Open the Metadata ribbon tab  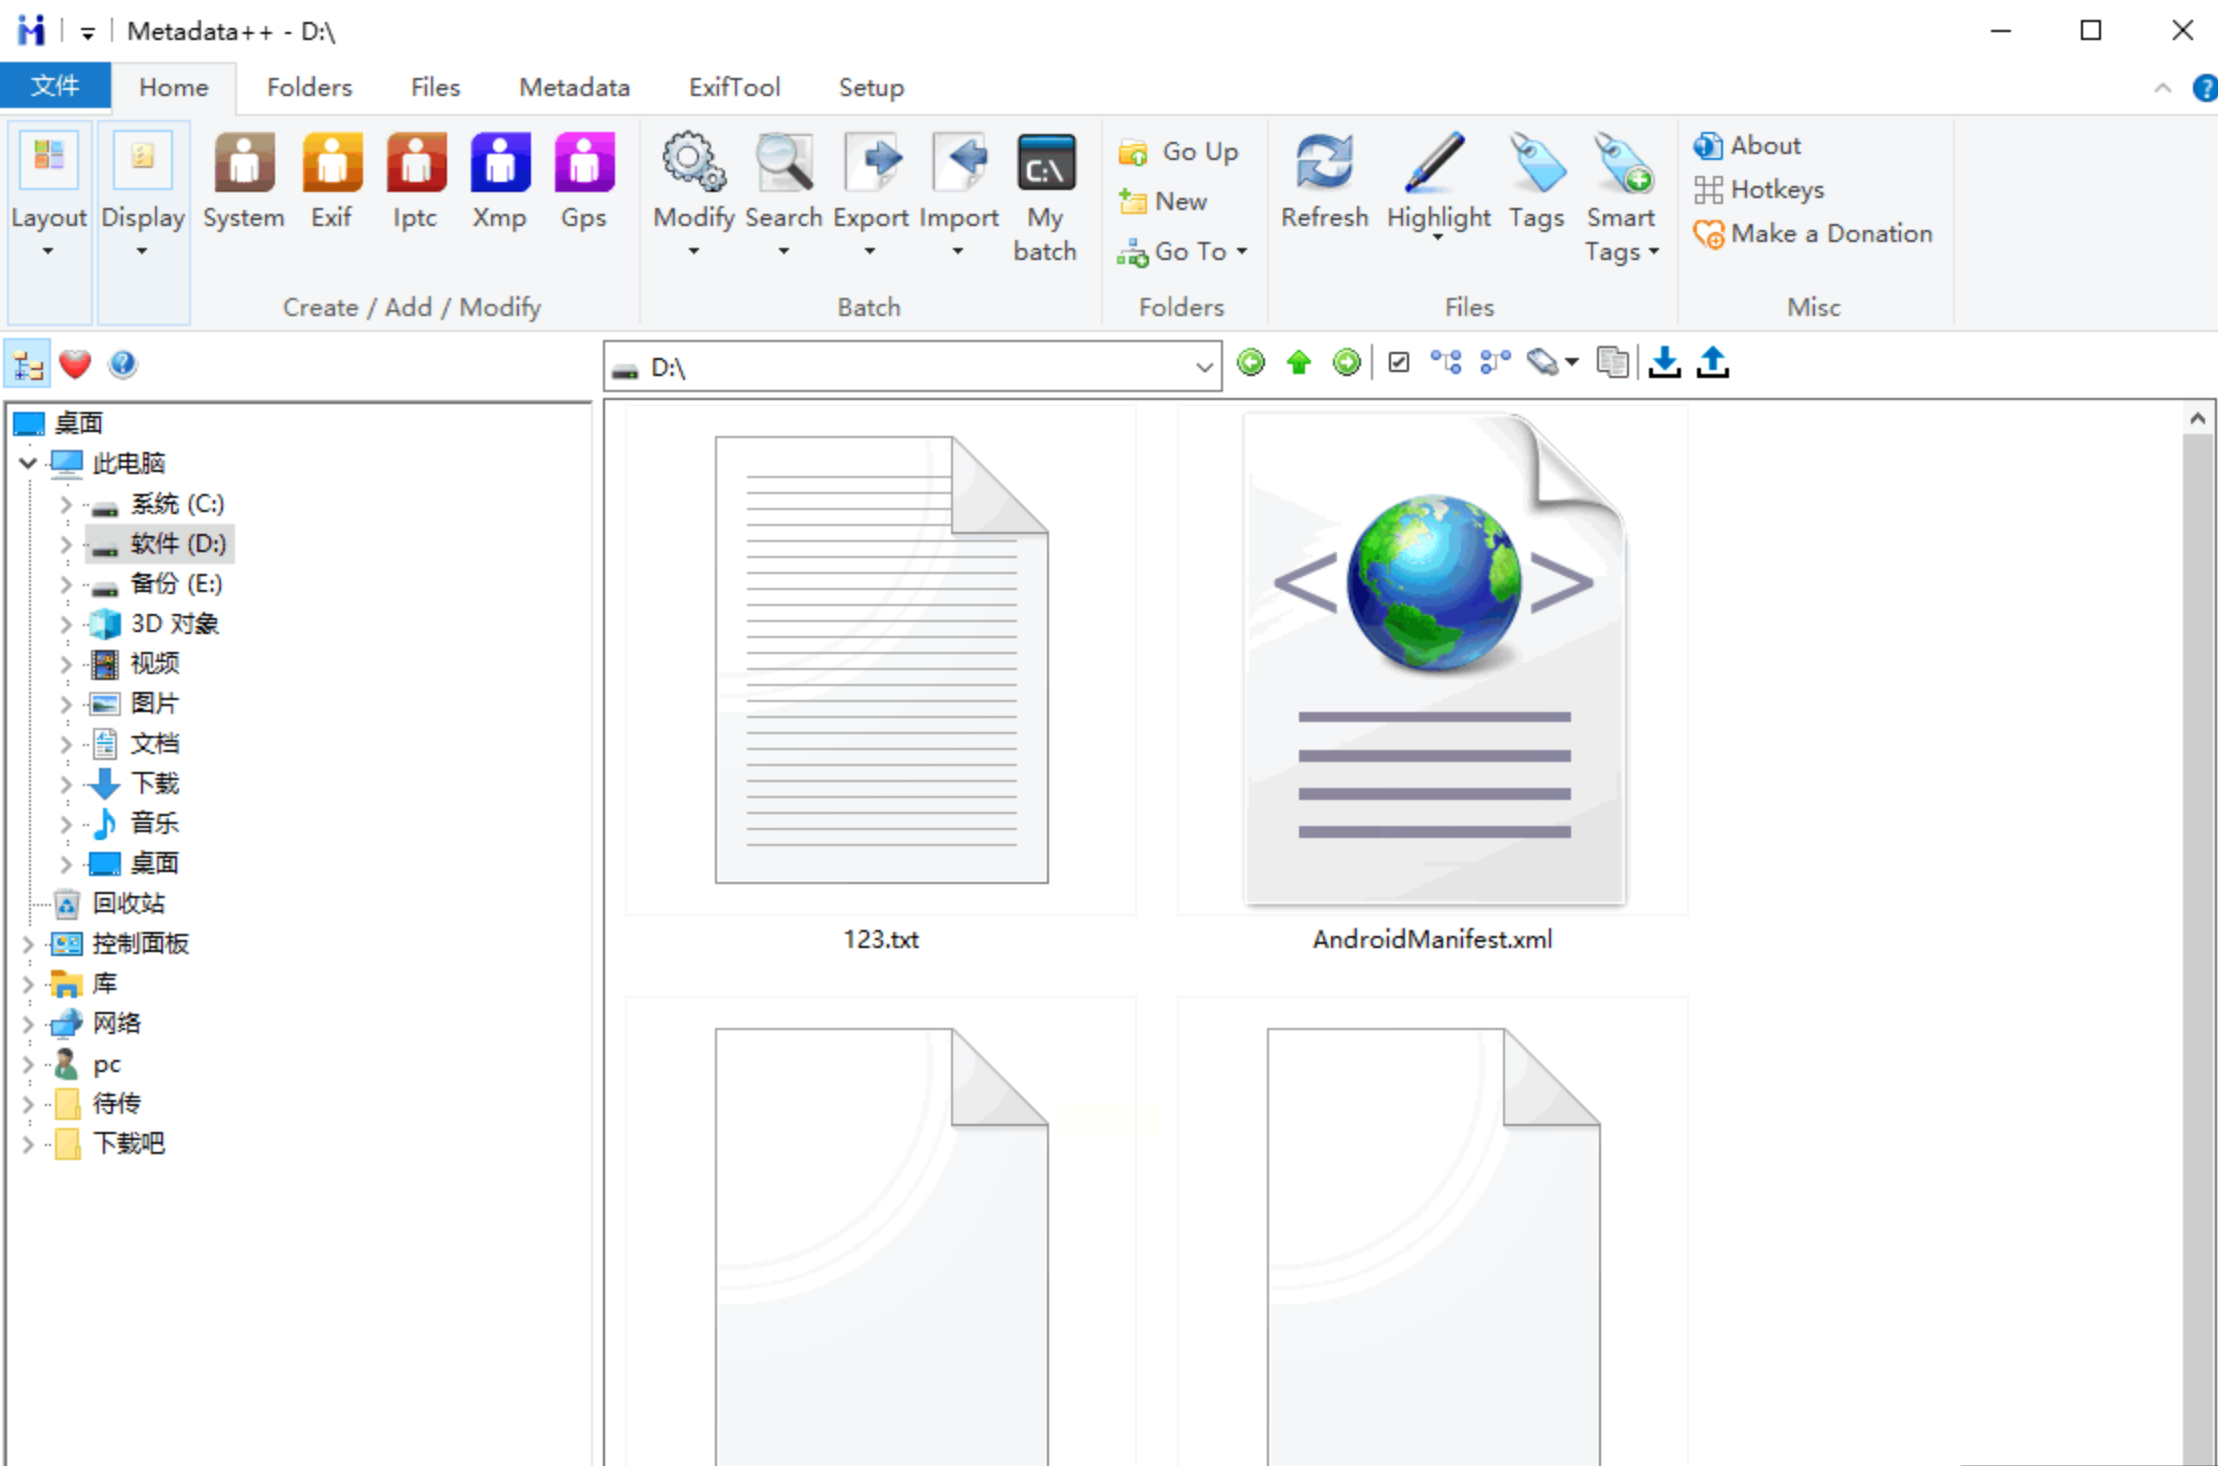(574, 88)
